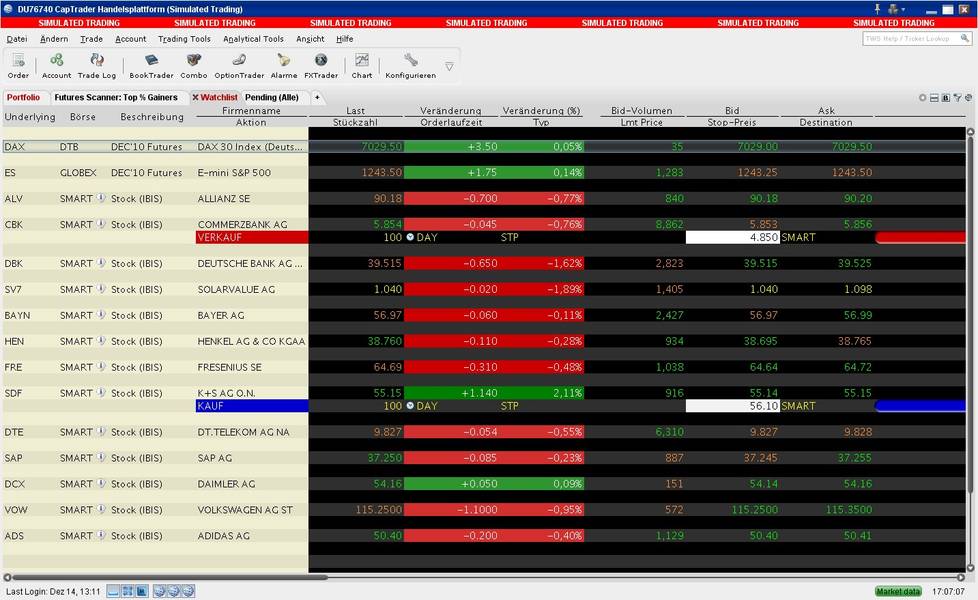Click the first blue status bar icon
The height and width of the screenshot is (600, 978).
114,591
